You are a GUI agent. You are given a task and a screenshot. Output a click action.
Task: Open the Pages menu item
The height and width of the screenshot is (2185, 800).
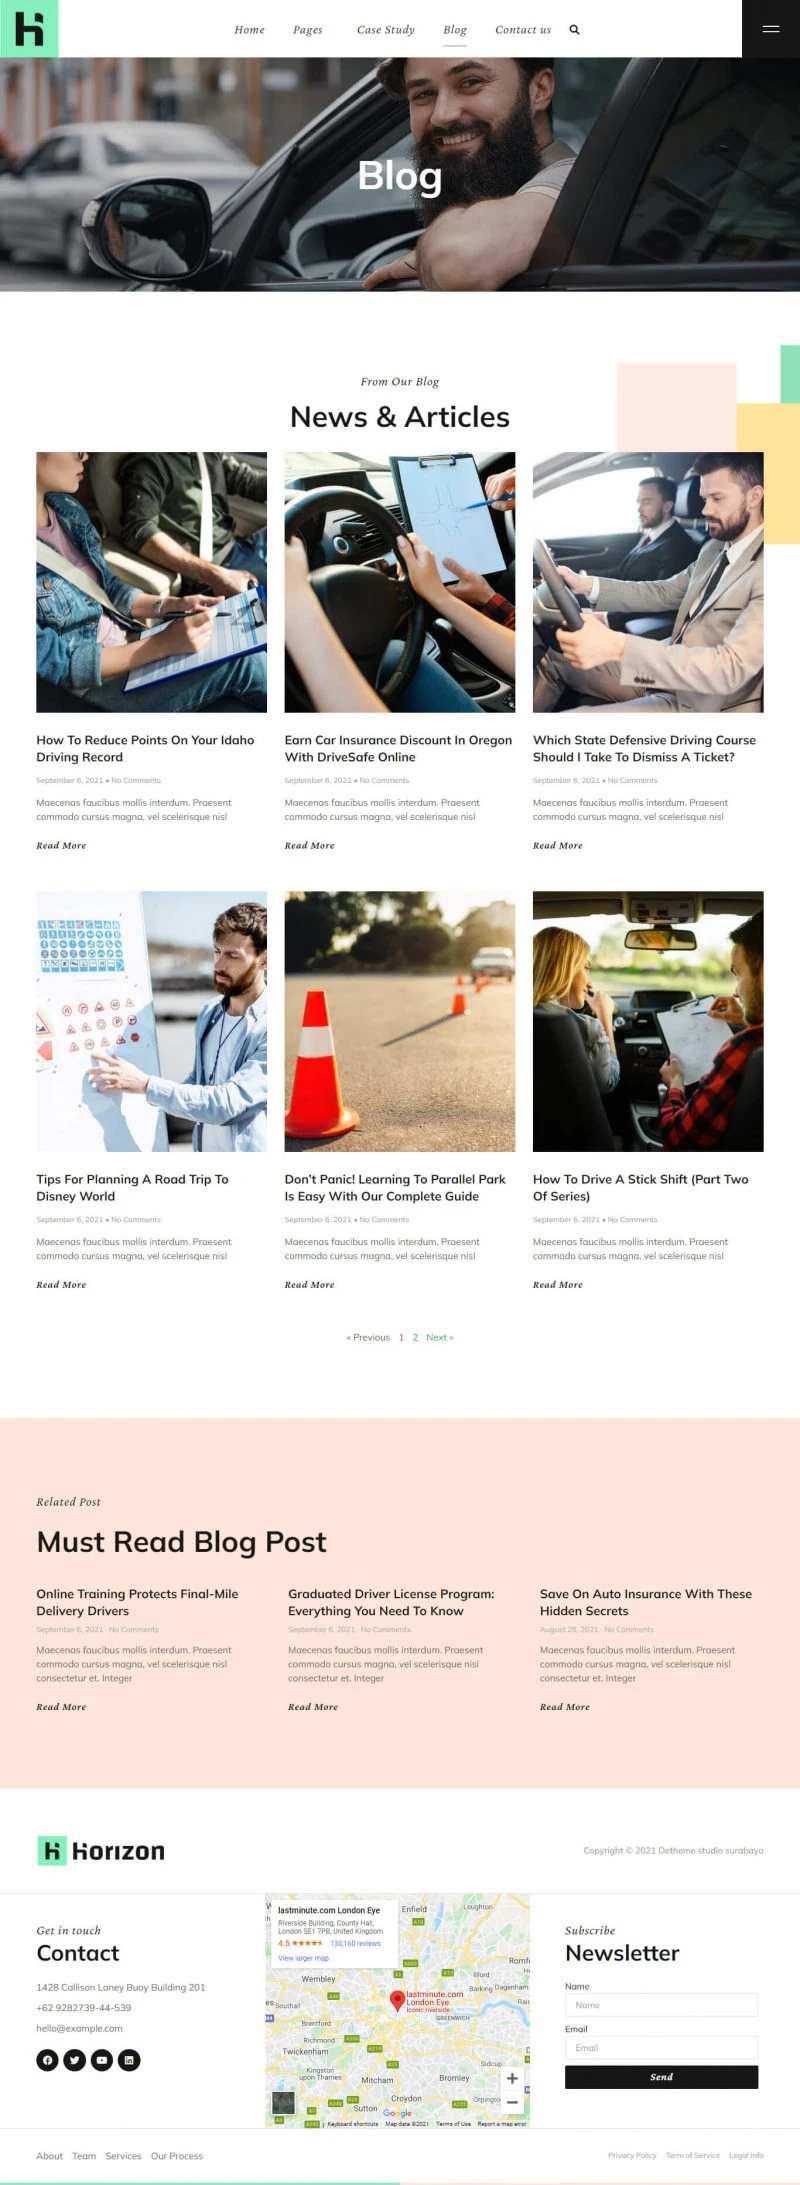click(x=308, y=30)
